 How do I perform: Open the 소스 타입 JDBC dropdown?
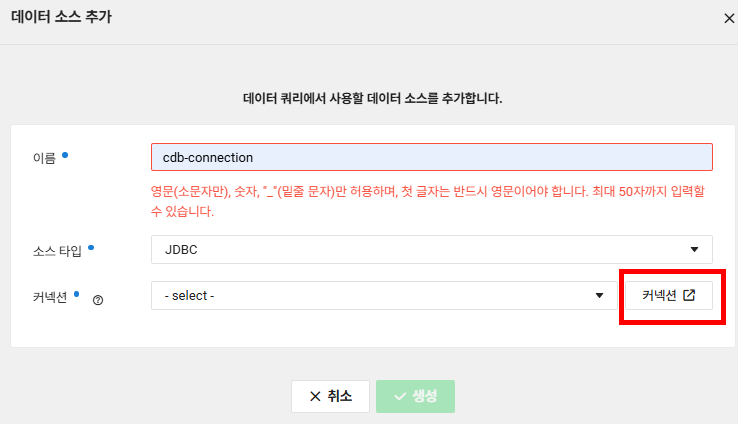tap(432, 249)
